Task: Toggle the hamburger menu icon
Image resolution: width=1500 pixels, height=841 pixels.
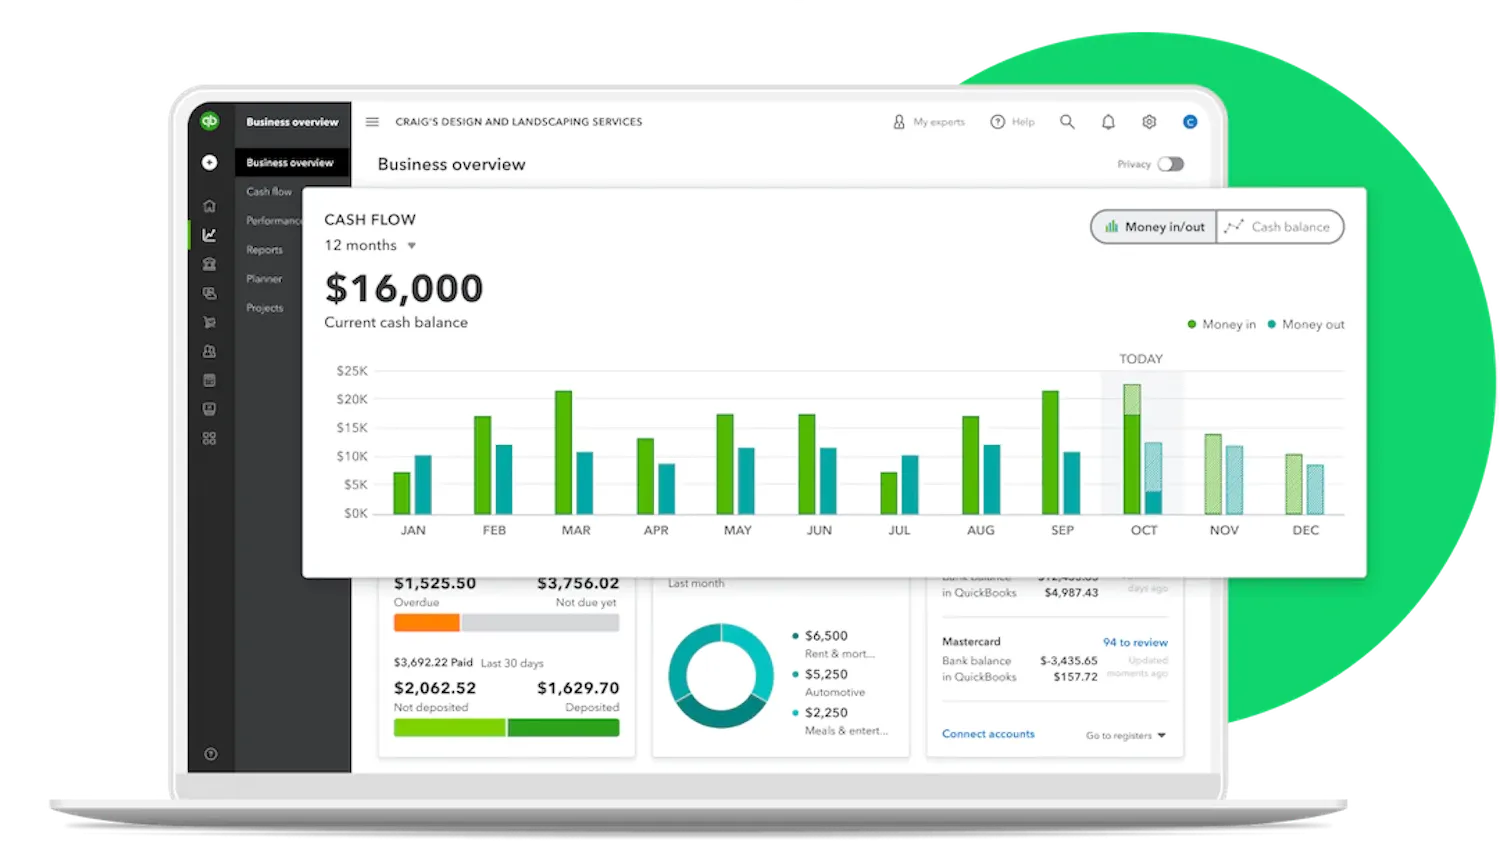Action: point(372,122)
